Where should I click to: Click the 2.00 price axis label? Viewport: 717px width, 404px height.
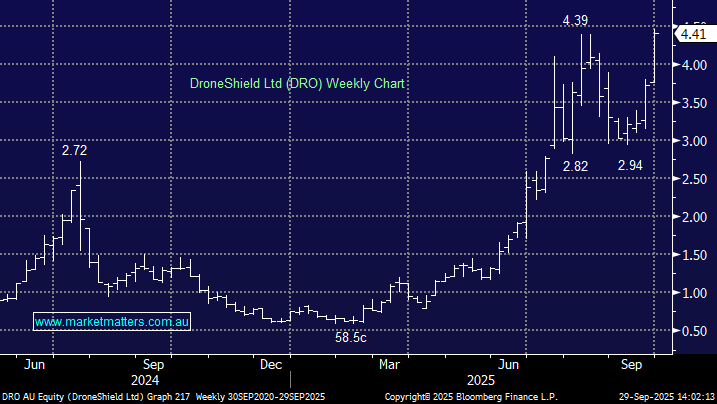coord(694,217)
